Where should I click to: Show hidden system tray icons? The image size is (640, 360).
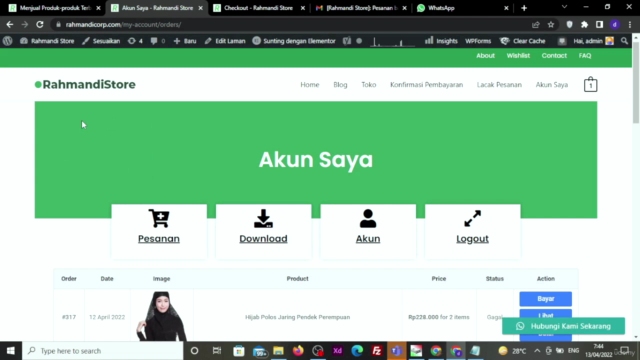point(537,351)
